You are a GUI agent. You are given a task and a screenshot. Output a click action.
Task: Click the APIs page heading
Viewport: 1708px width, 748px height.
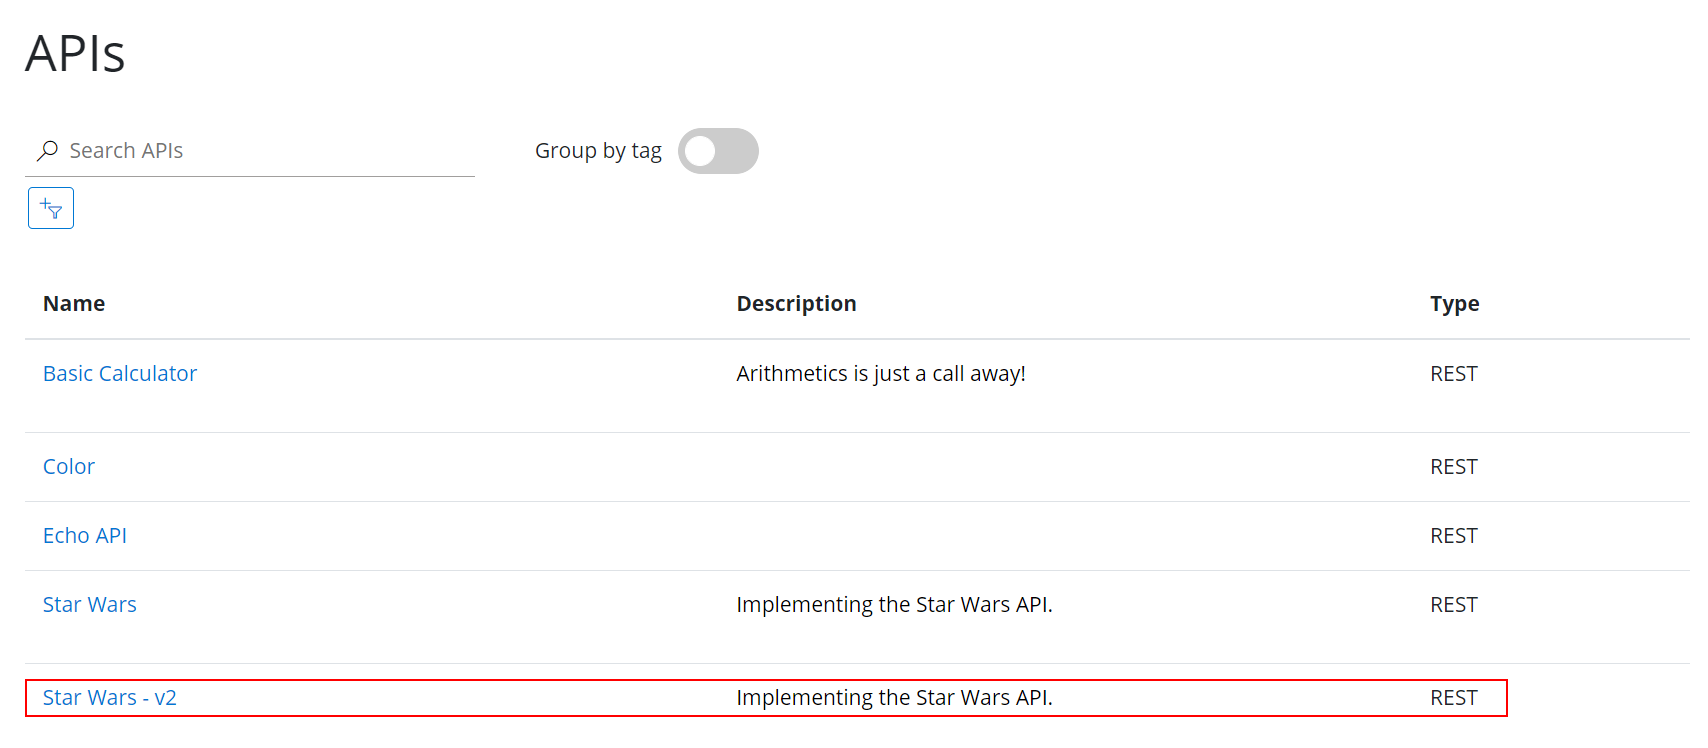[x=75, y=53]
